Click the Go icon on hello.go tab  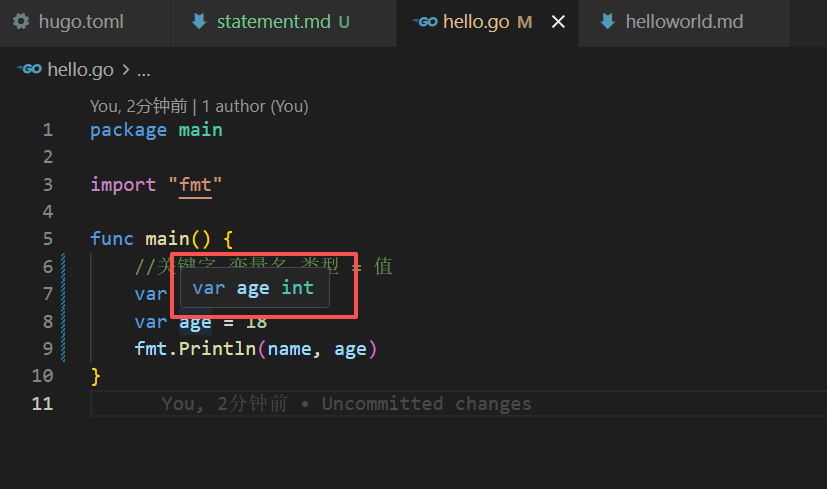pos(425,22)
